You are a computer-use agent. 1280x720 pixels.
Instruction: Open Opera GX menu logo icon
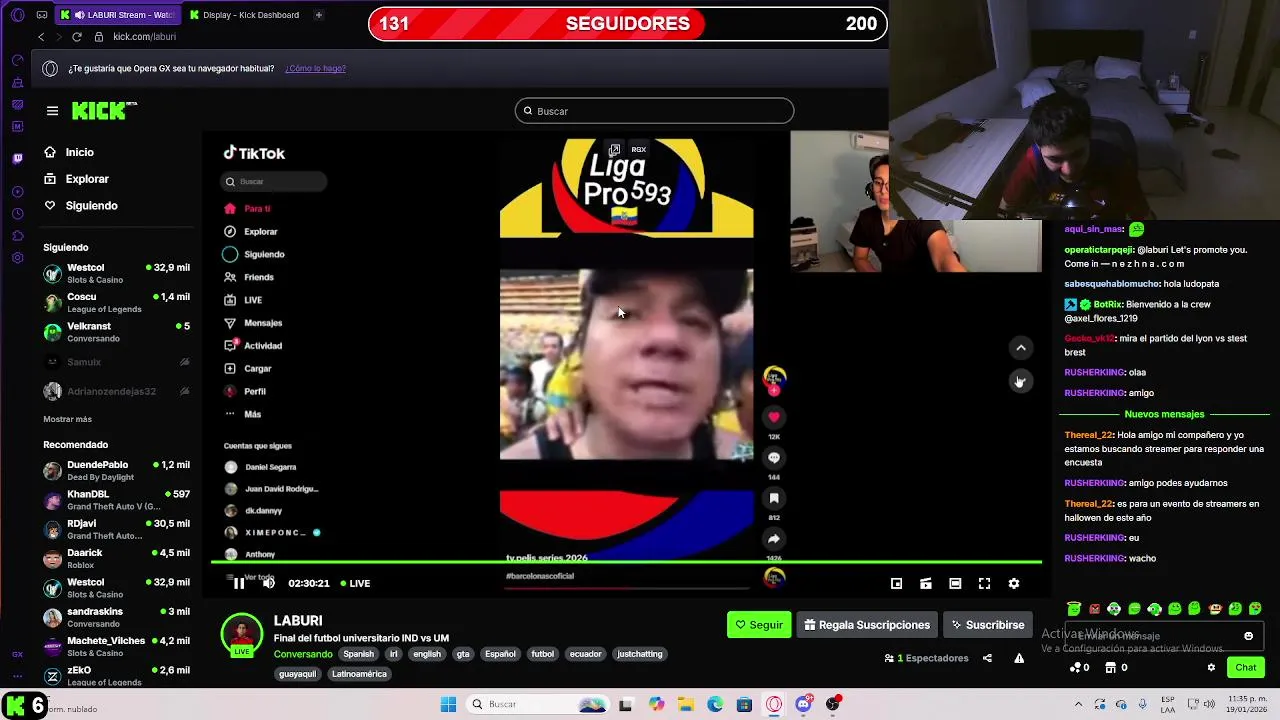[17, 15]
